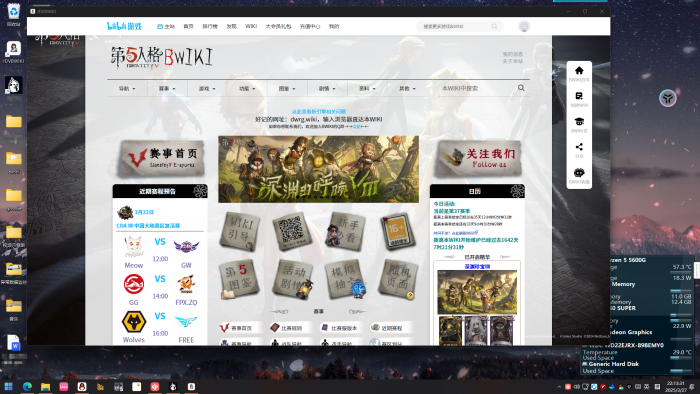Screen dimensions: 700x394
Task: Expand the 游戏 dropdown menu
Action: tap(207, 88)
